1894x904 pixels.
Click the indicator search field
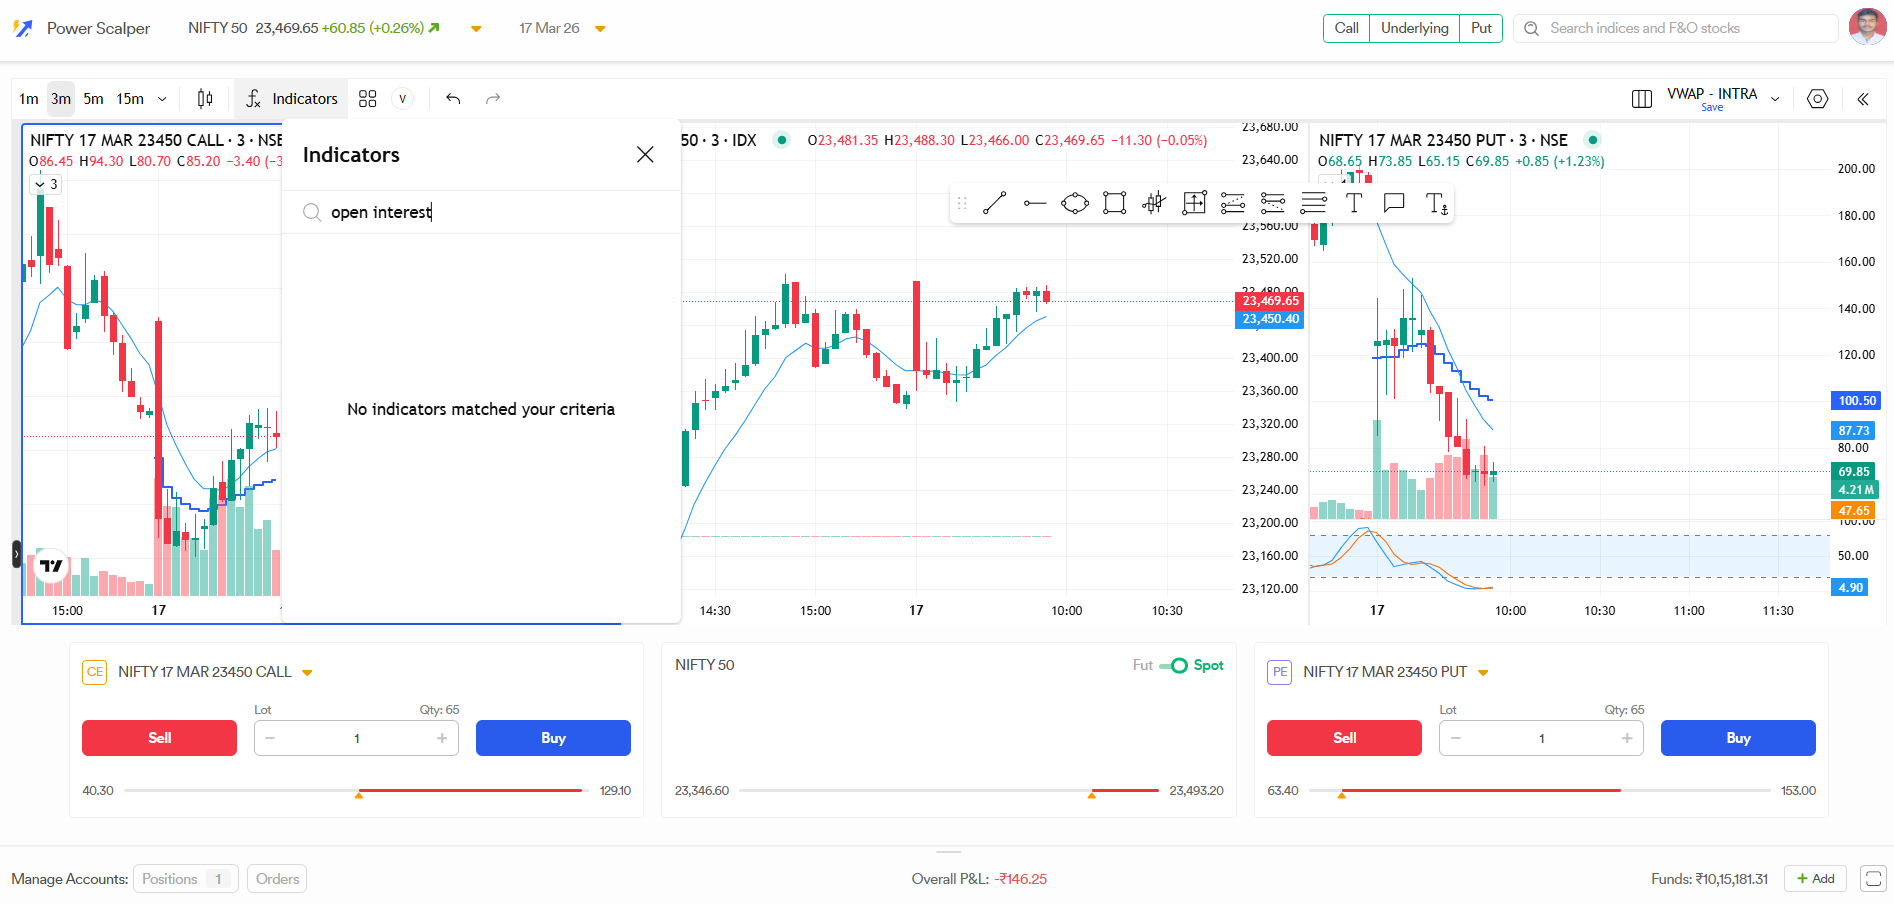pos(490,212)
